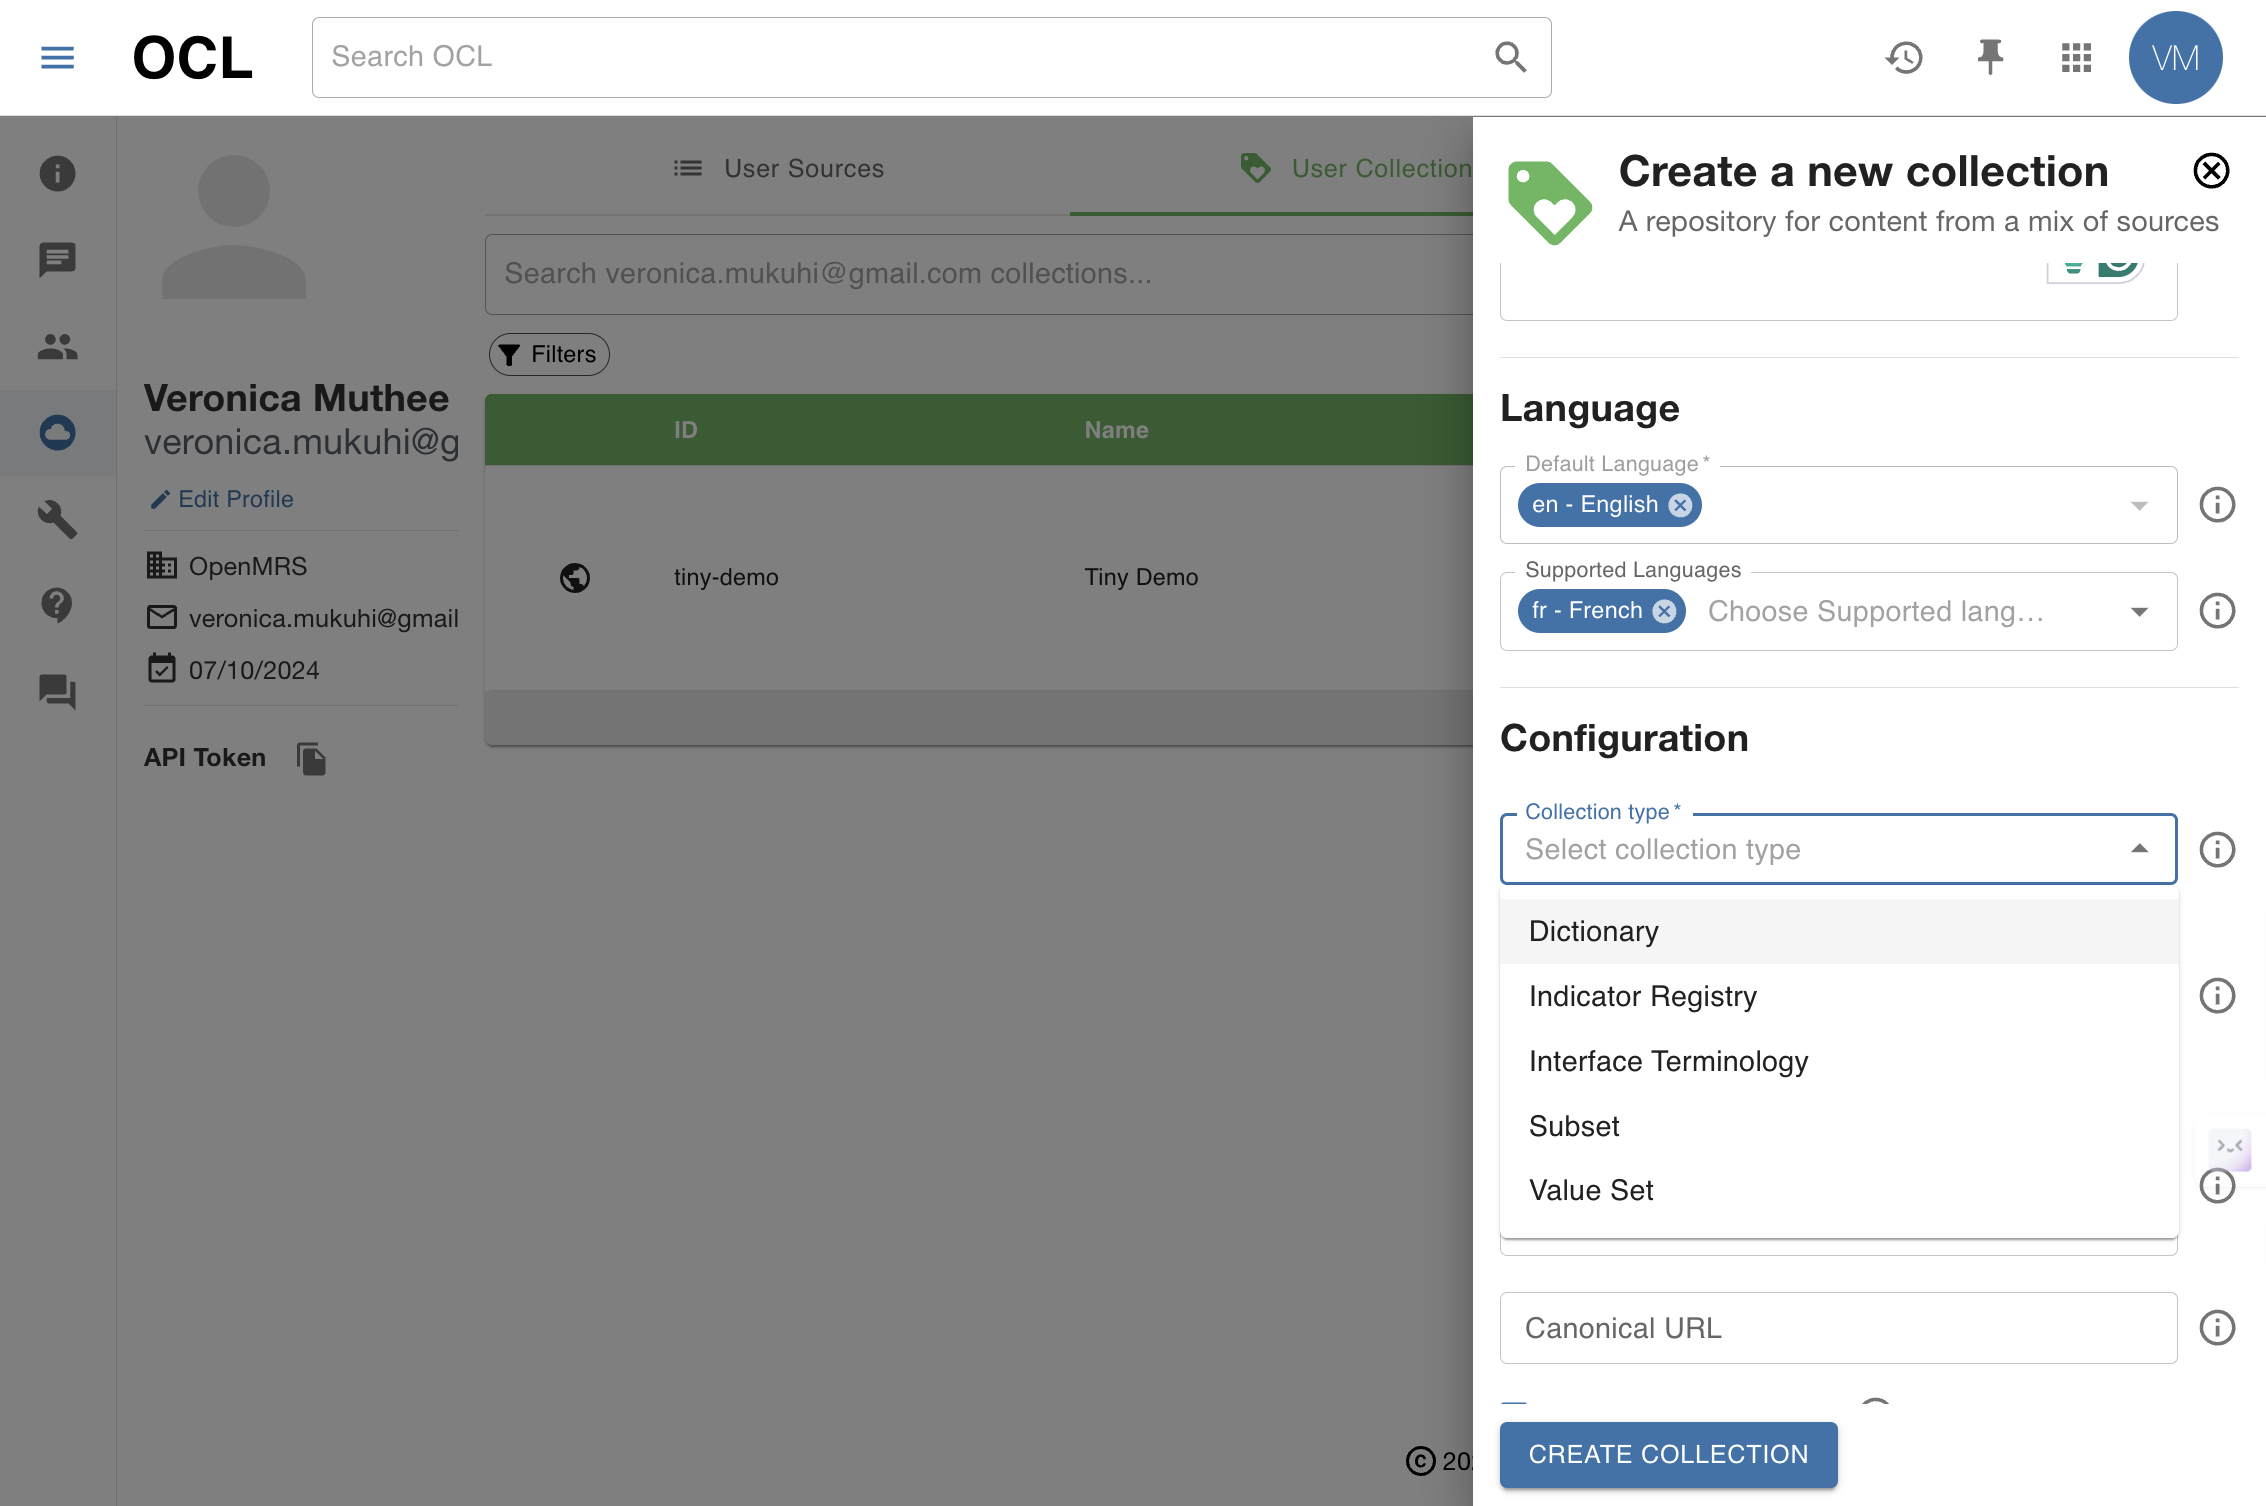Open the VM user avatar menu
The image size is (2266, 1506).
2175,57
